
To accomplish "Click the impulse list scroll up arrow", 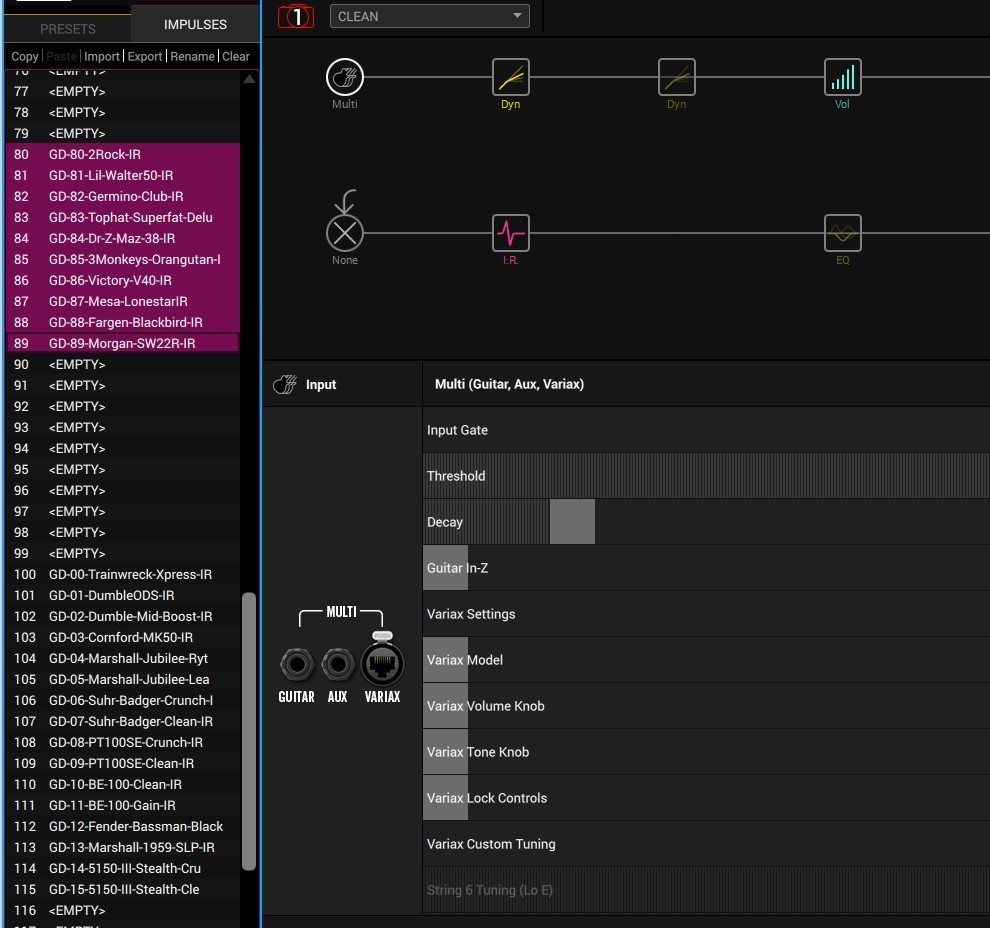I will [249, 79].
